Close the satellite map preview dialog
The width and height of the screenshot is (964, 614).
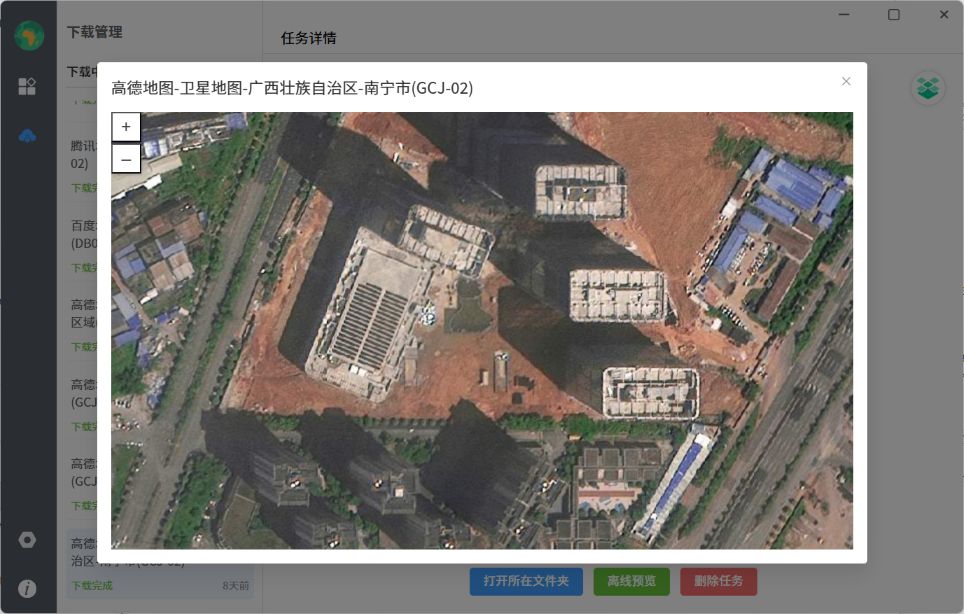pyautogui.click(x=846, y=81)
